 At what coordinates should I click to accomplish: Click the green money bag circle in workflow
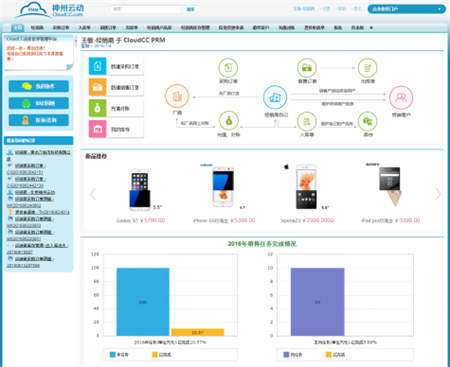click(229, 121)
